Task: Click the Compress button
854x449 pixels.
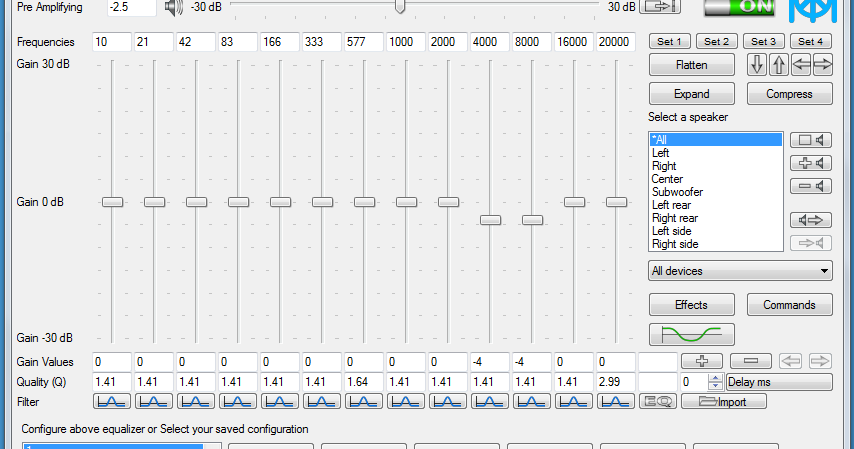Action: tap(790, 94)
